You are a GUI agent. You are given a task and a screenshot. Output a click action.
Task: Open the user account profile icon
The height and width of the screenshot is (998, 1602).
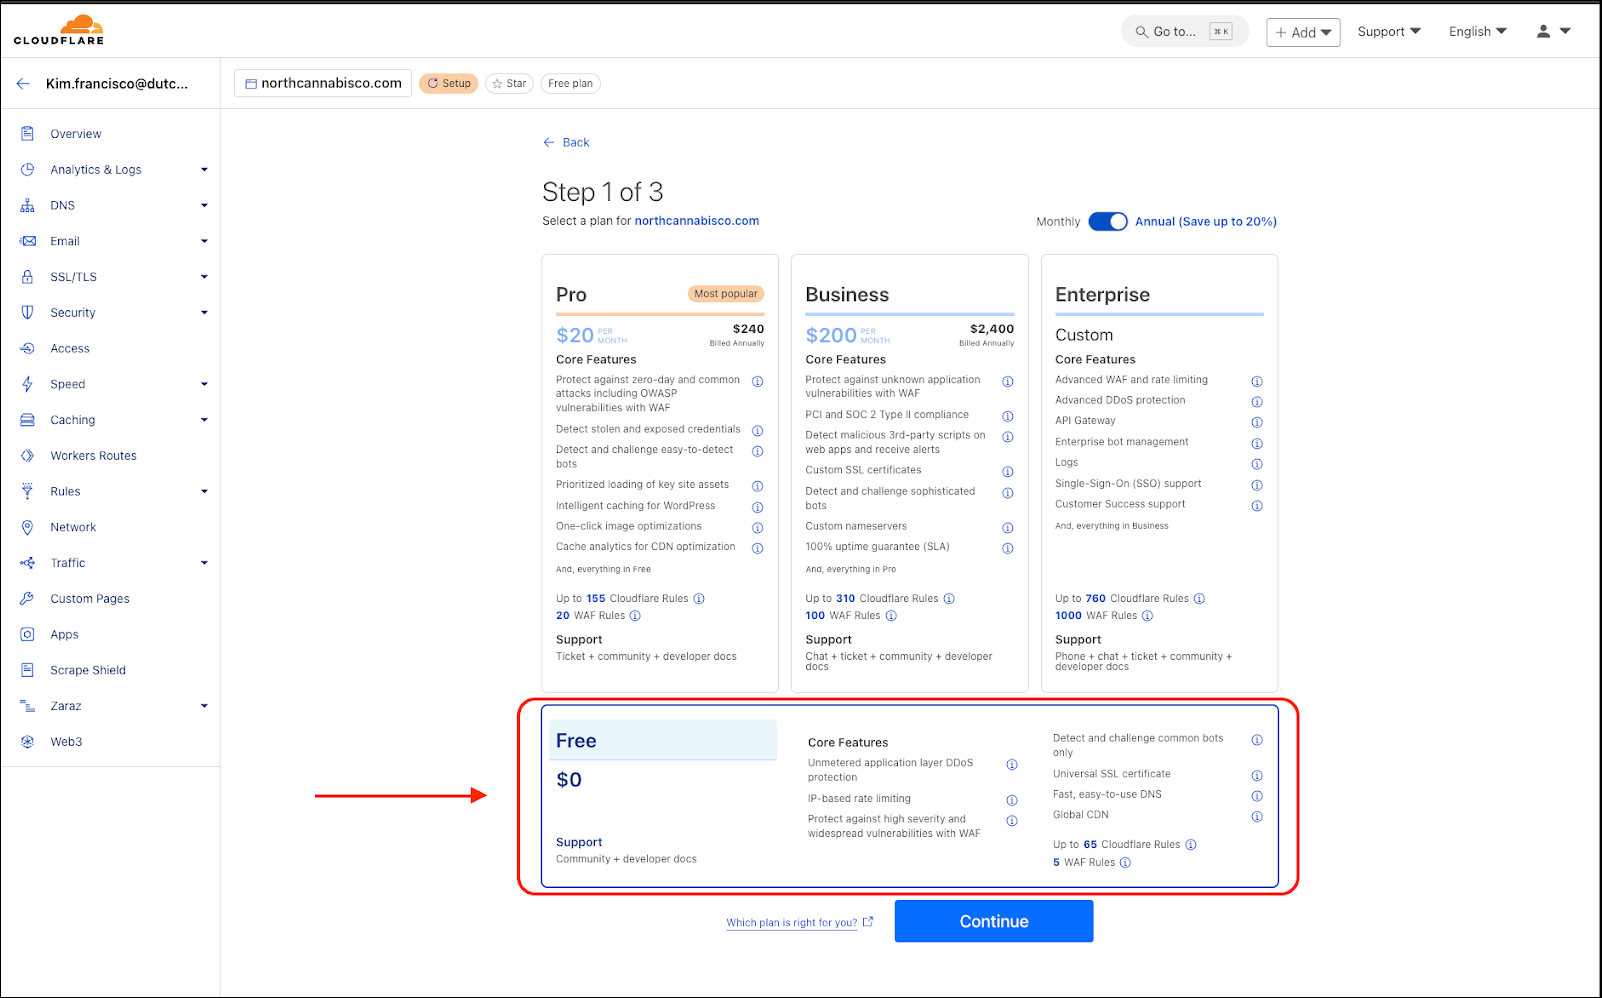pos(1543,32)
